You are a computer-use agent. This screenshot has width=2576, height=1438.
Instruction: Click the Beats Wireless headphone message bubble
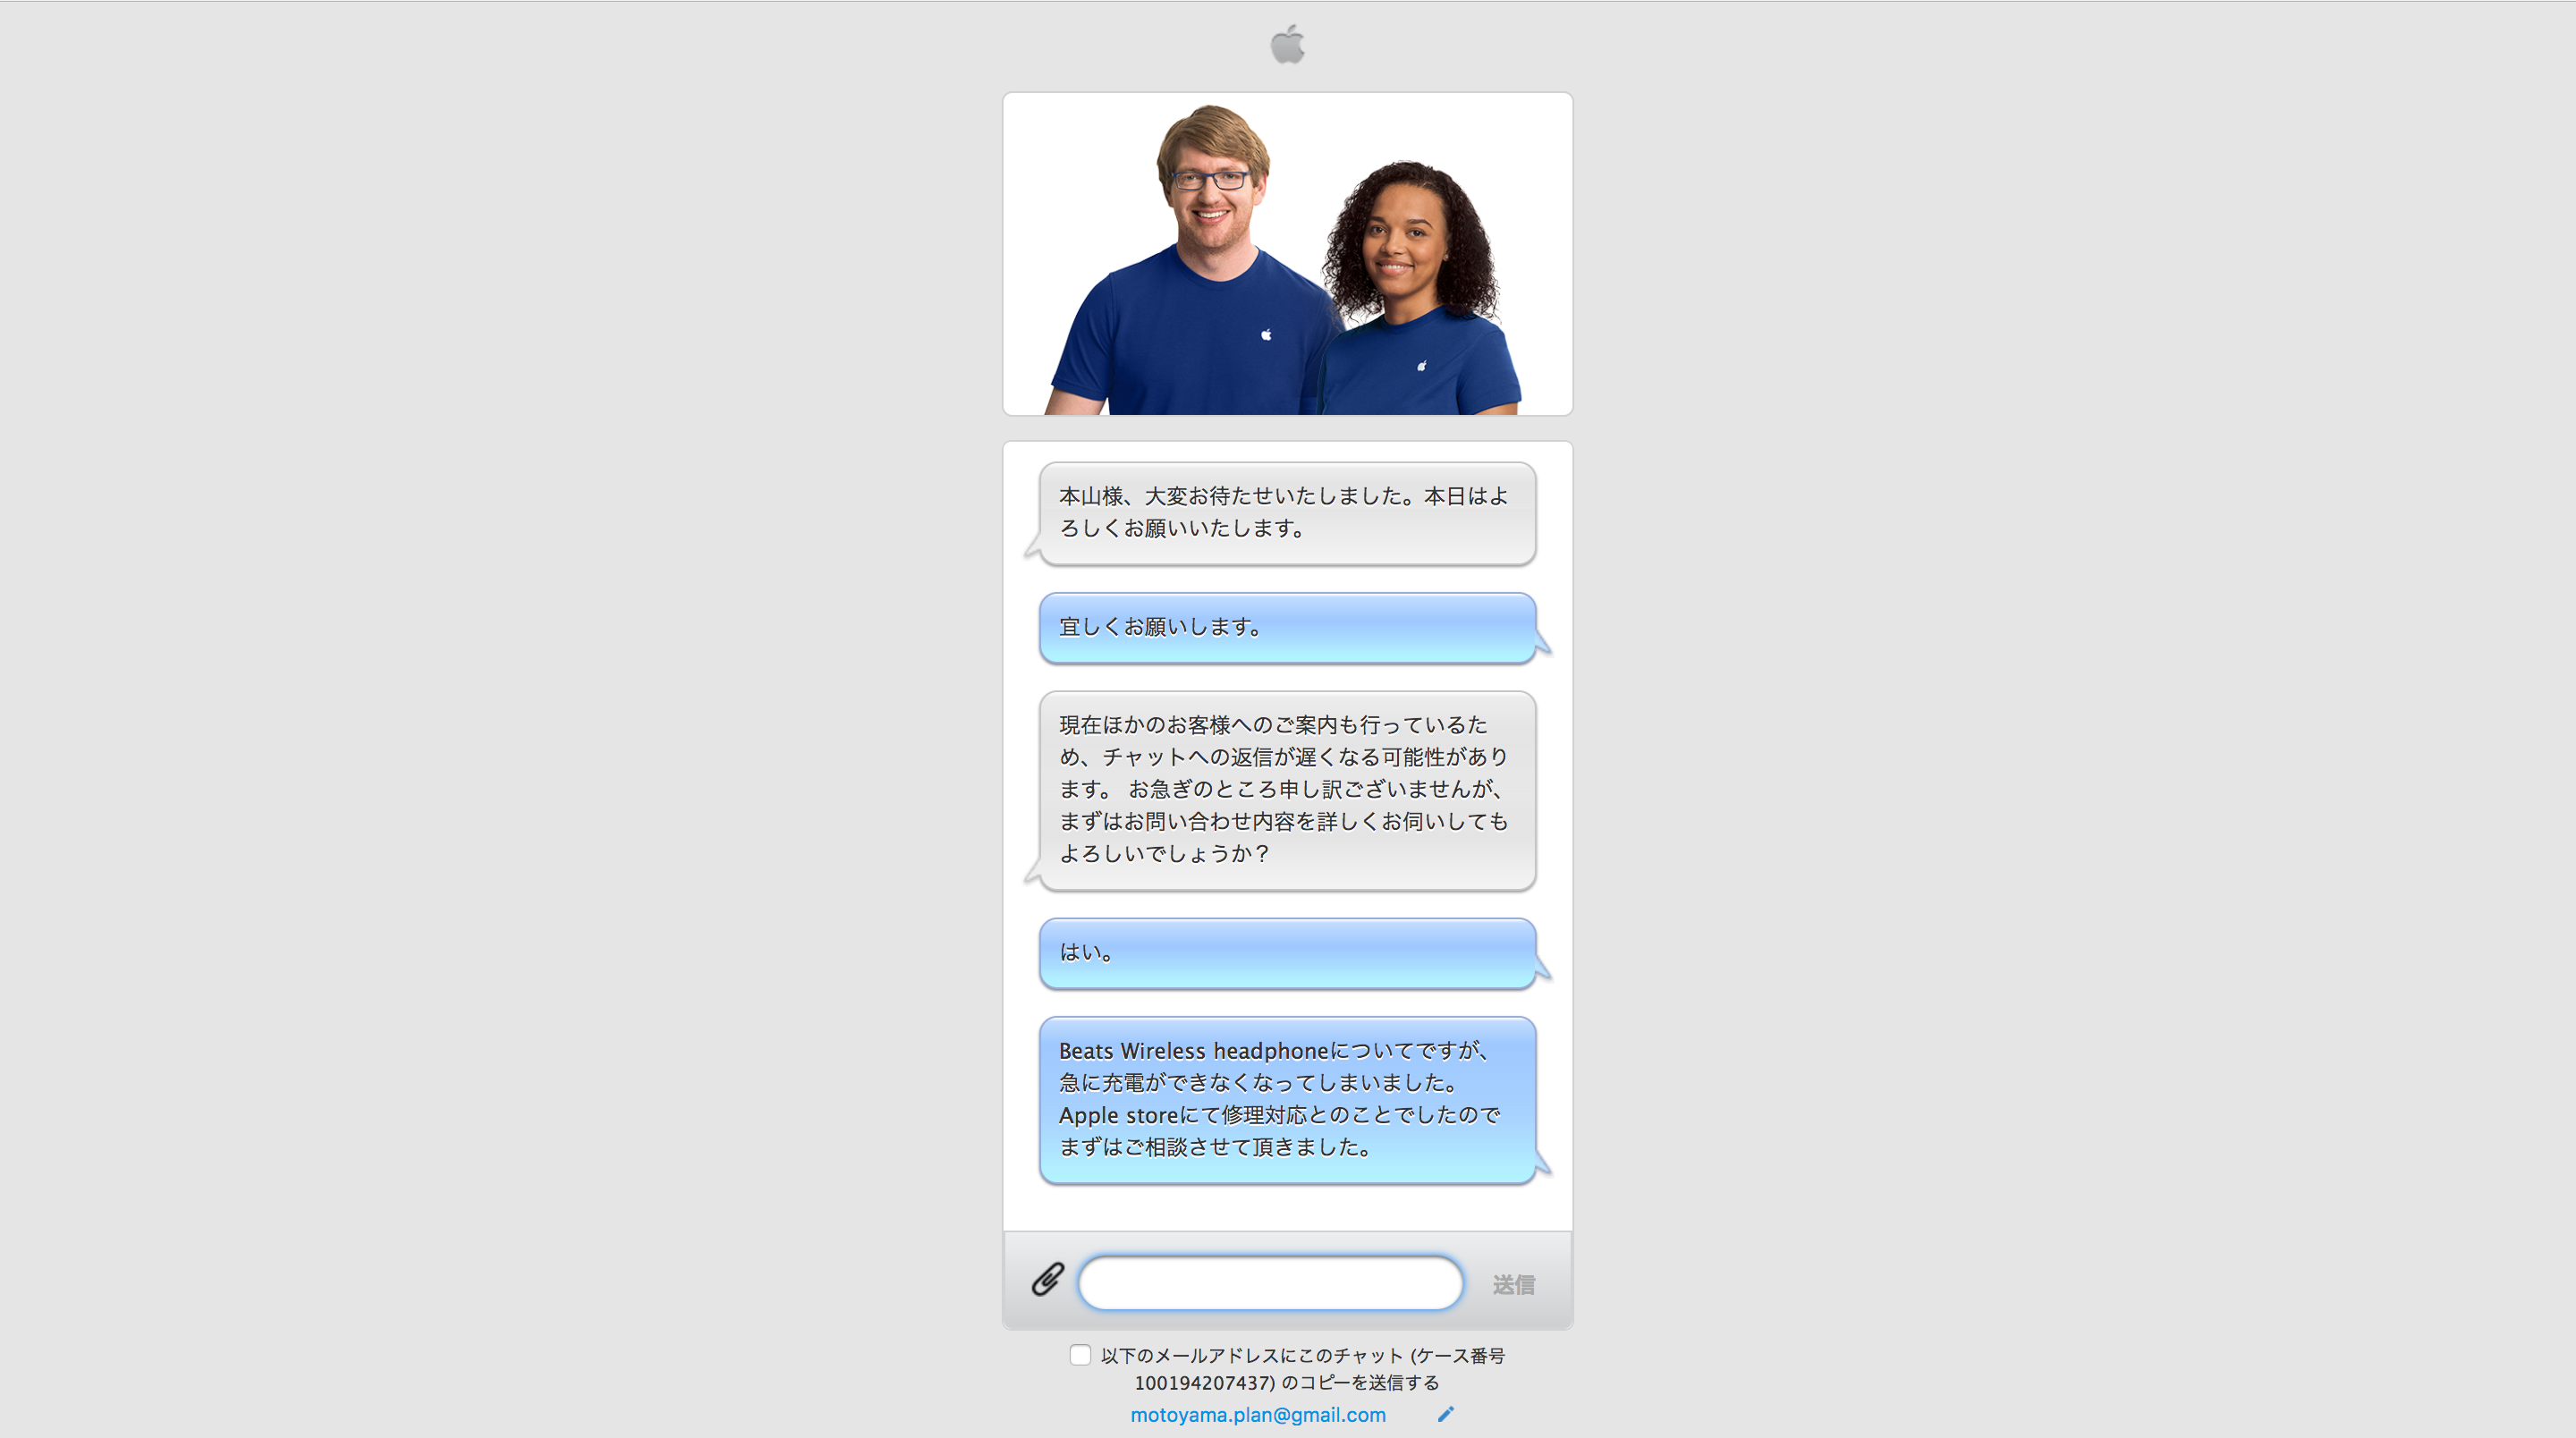point(1288,1098)
